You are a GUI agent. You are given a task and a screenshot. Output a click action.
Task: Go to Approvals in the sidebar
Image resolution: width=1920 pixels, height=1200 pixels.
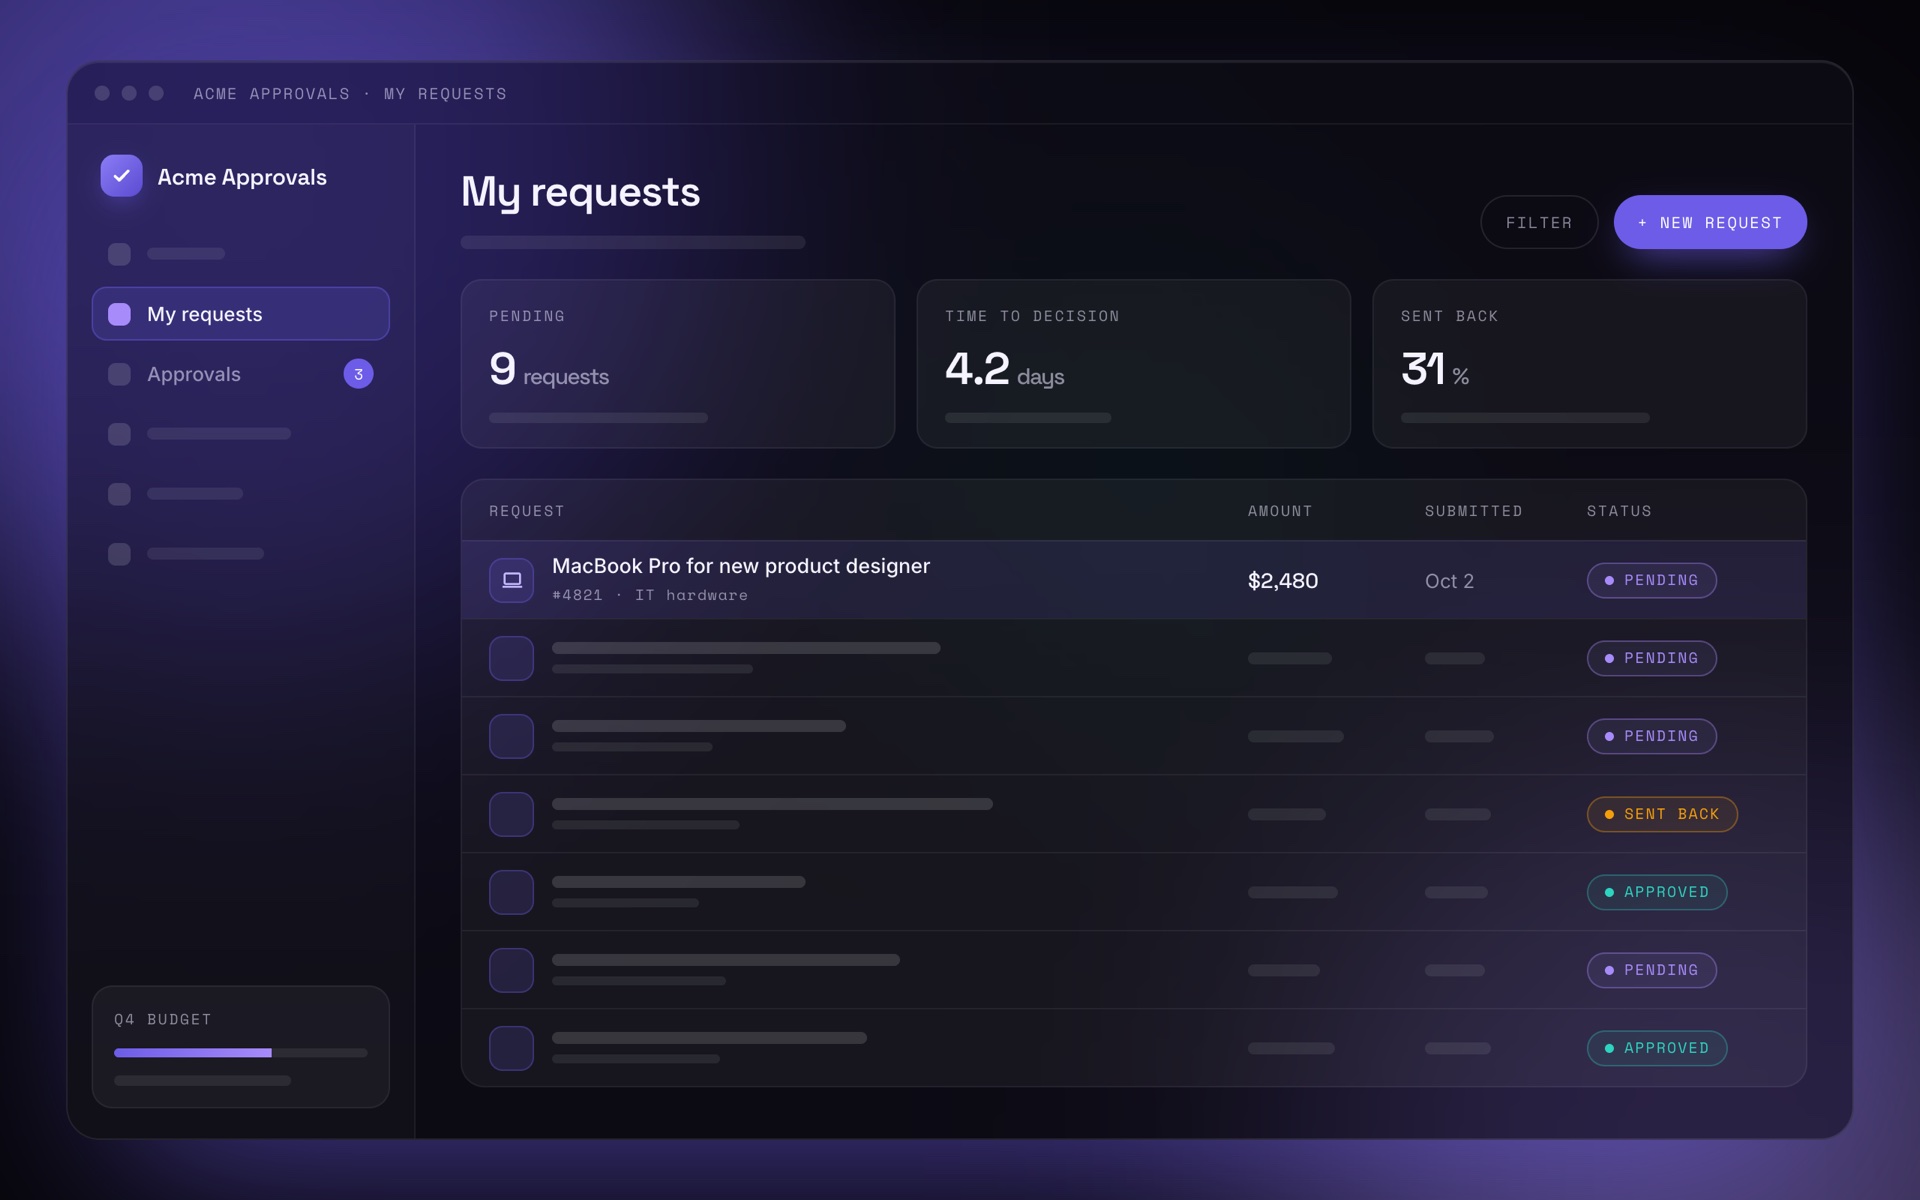click(x=240, y=374)
